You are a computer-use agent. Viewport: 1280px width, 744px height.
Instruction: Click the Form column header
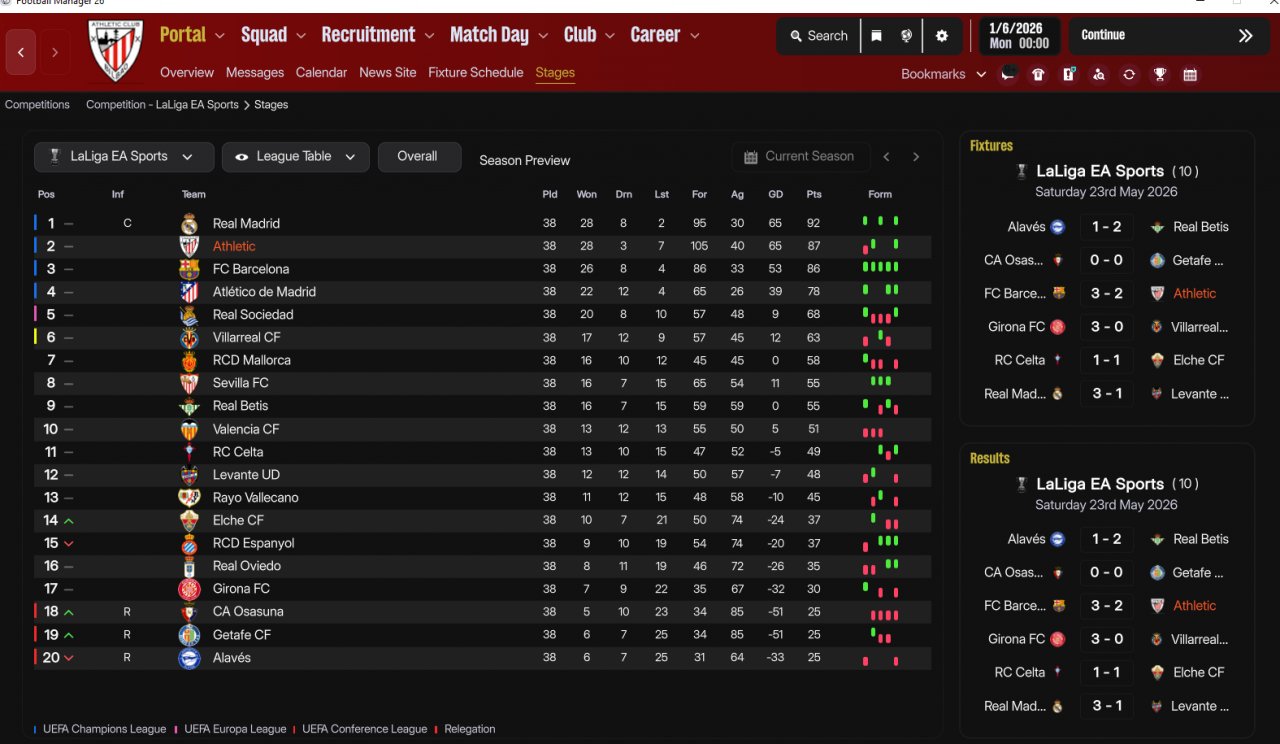click(880, 194)
